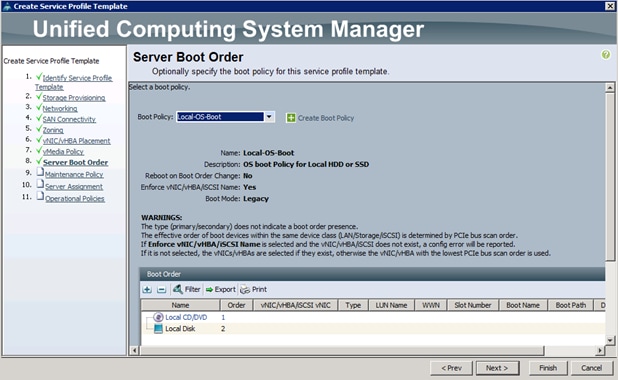
Task: Go to Identify Service Profile Template step
Action: tap(73, 82)
